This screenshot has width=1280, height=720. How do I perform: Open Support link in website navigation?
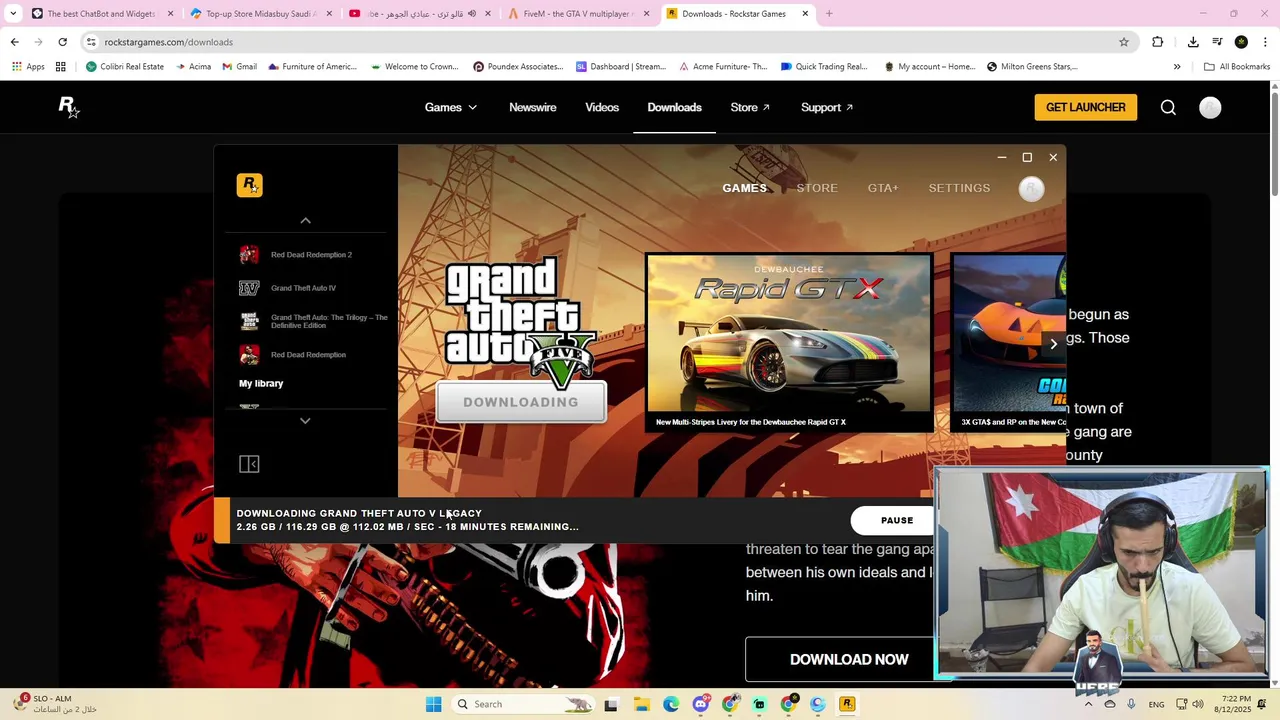[826, 107]
